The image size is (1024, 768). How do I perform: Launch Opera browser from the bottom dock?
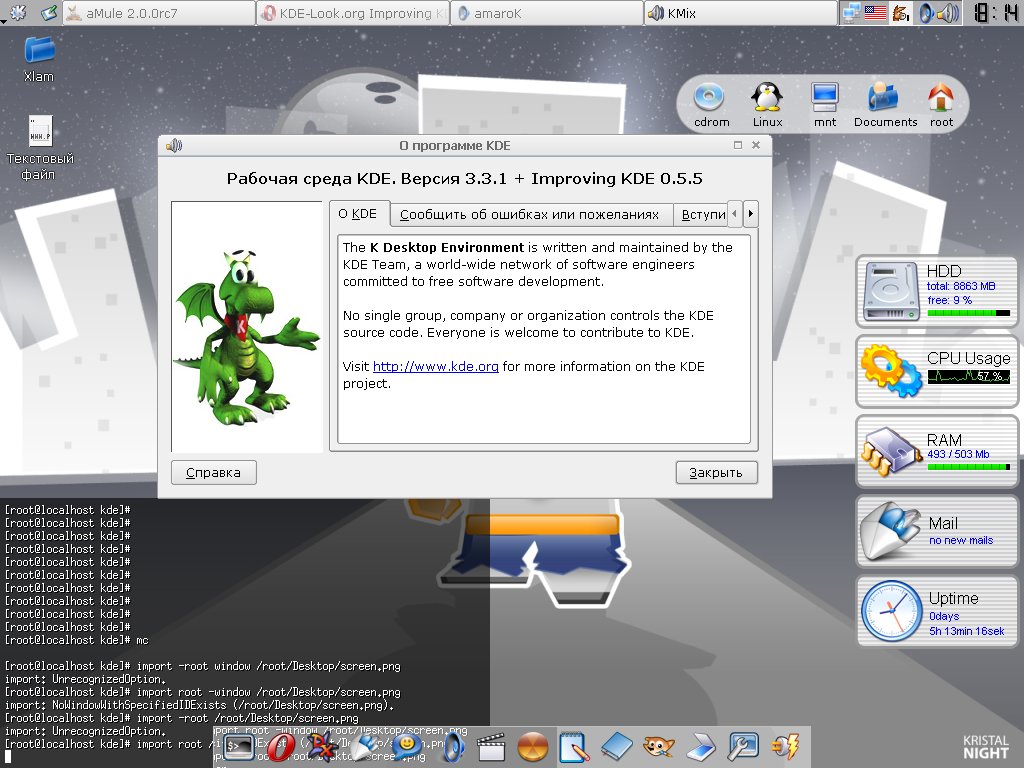point(281,748)
